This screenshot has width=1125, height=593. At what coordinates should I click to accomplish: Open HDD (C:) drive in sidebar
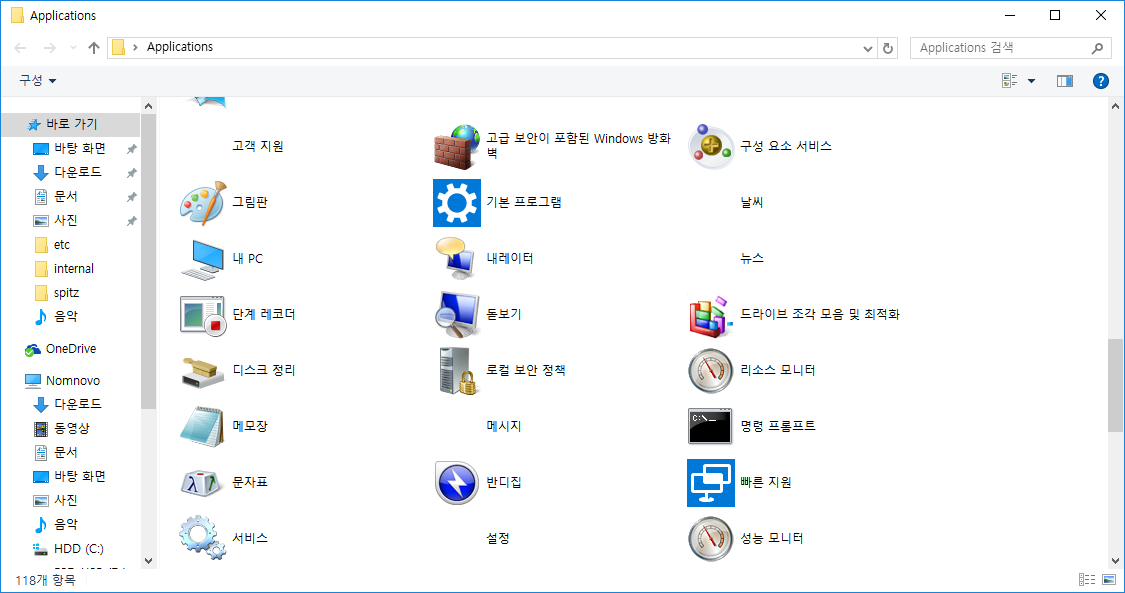click(78, 549)
